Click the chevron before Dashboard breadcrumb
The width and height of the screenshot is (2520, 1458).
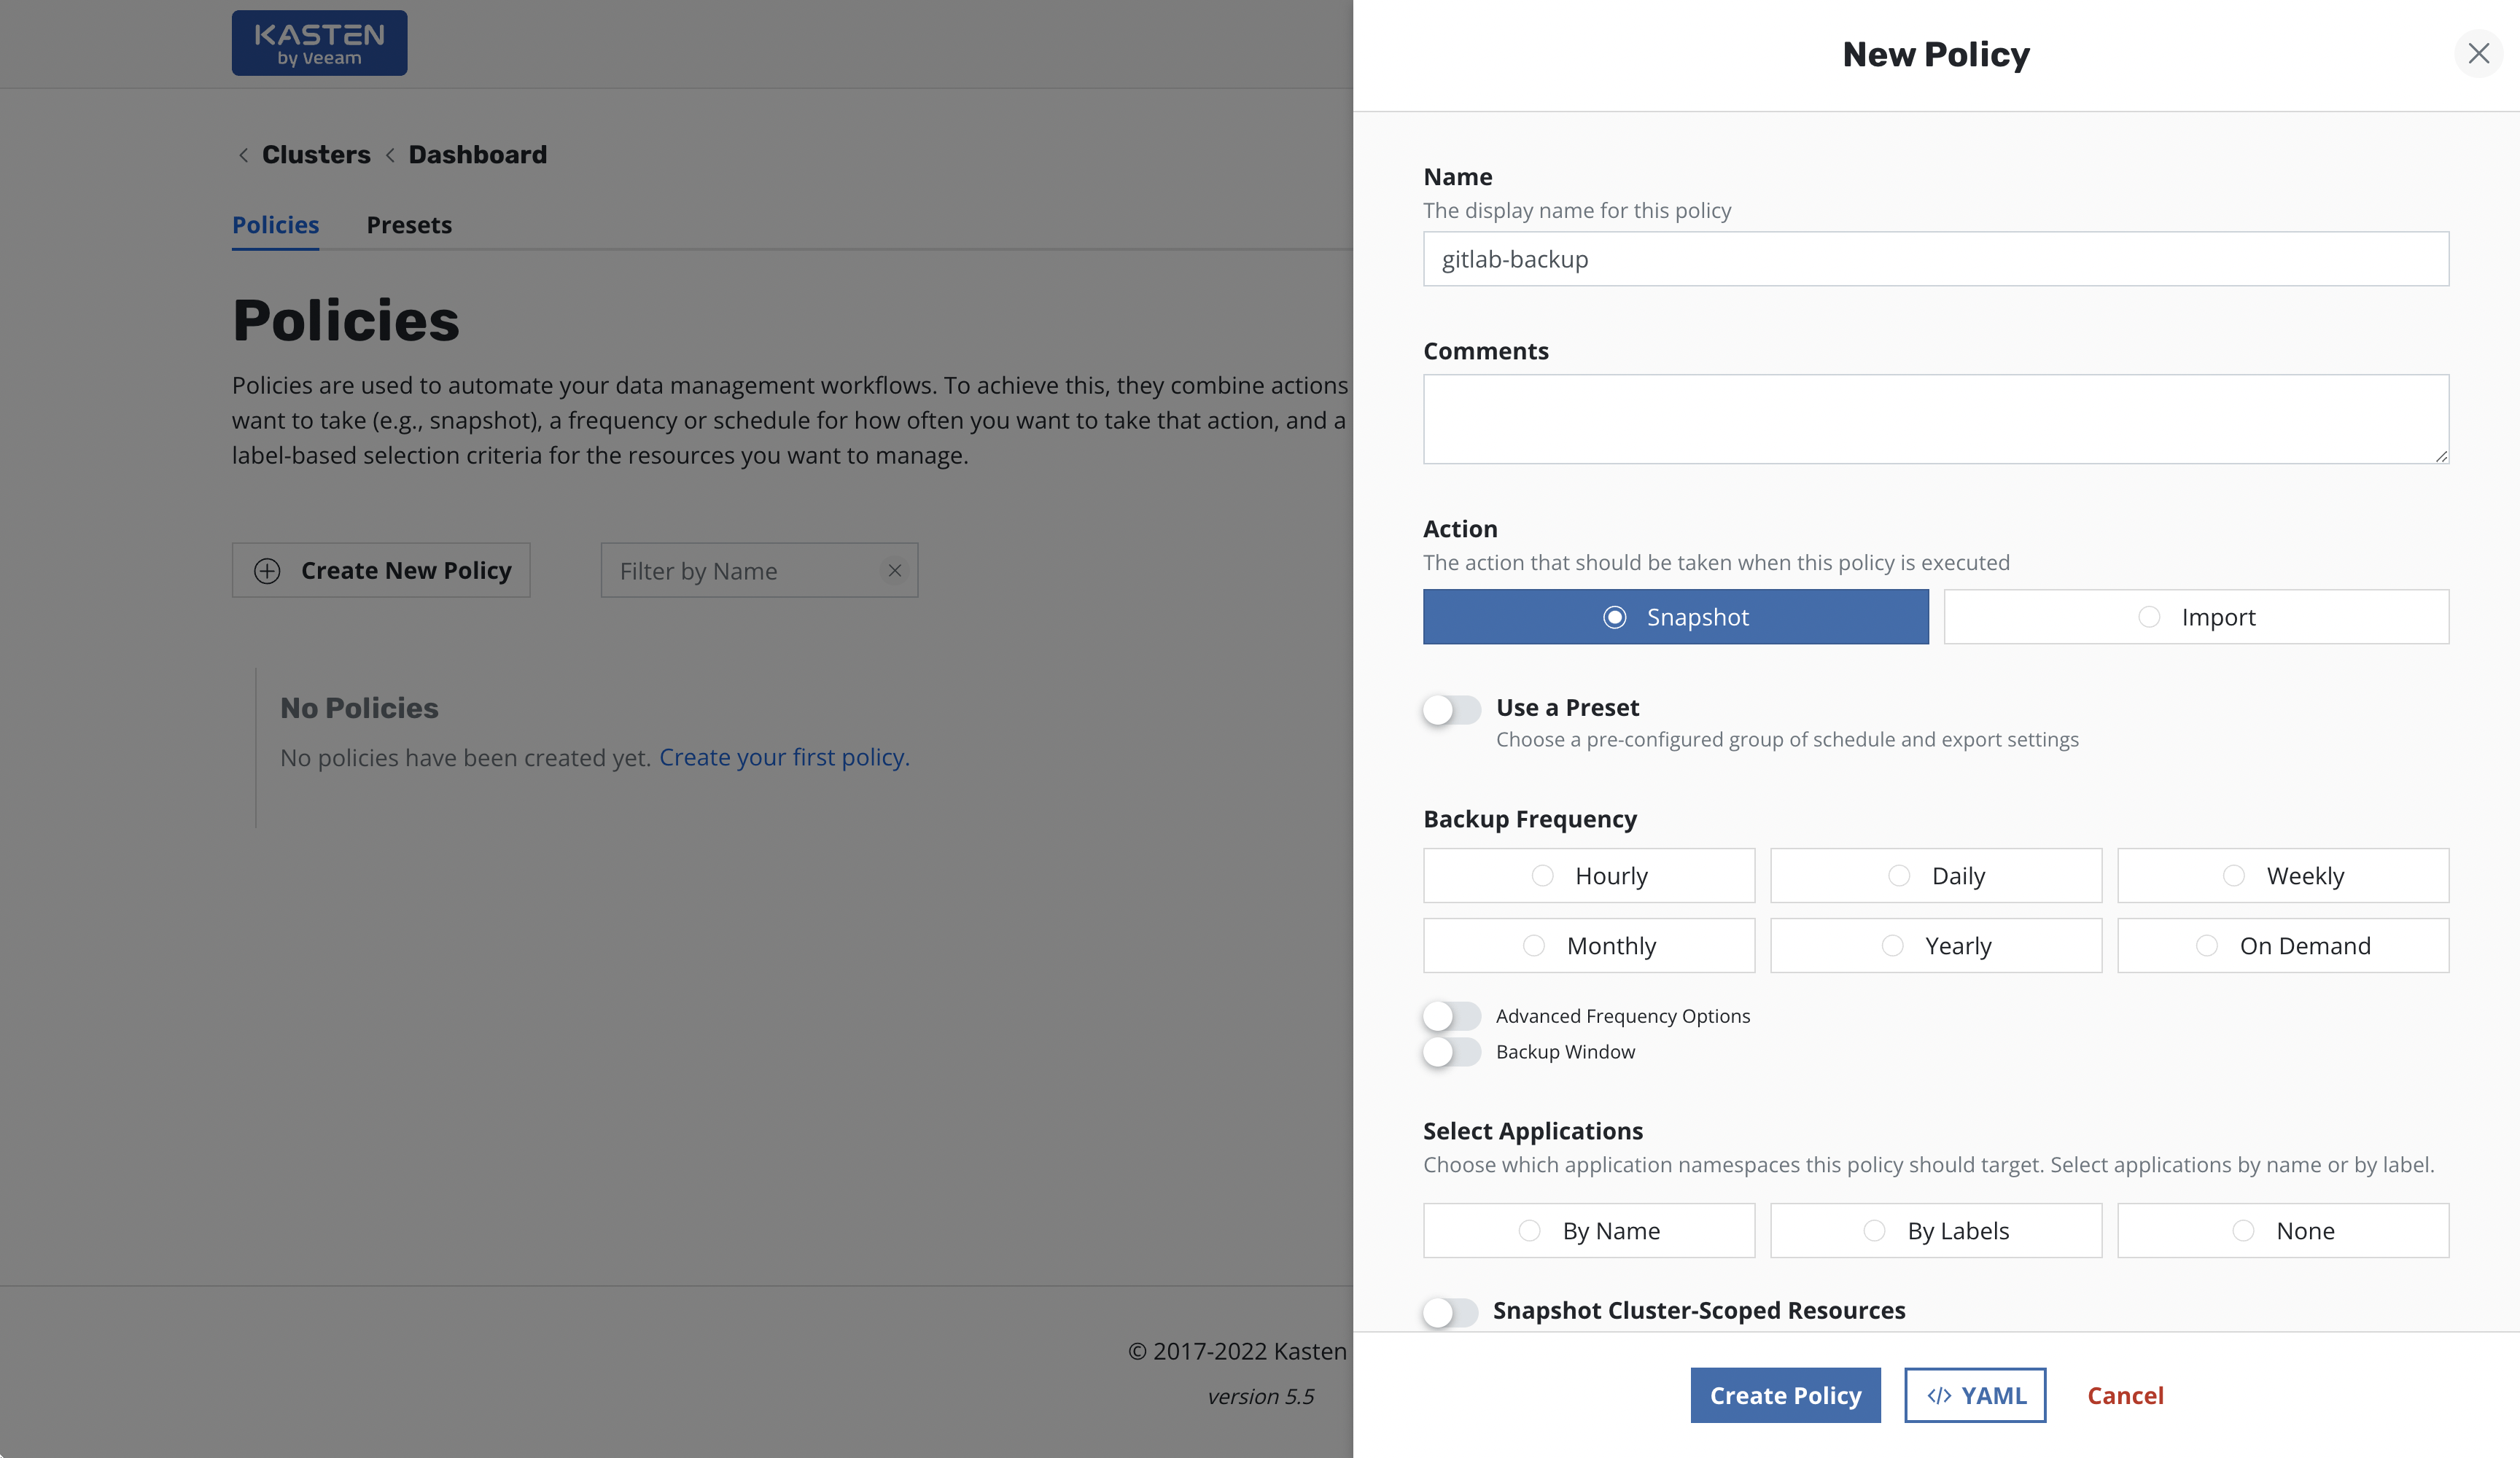click(x=390, y=155)
